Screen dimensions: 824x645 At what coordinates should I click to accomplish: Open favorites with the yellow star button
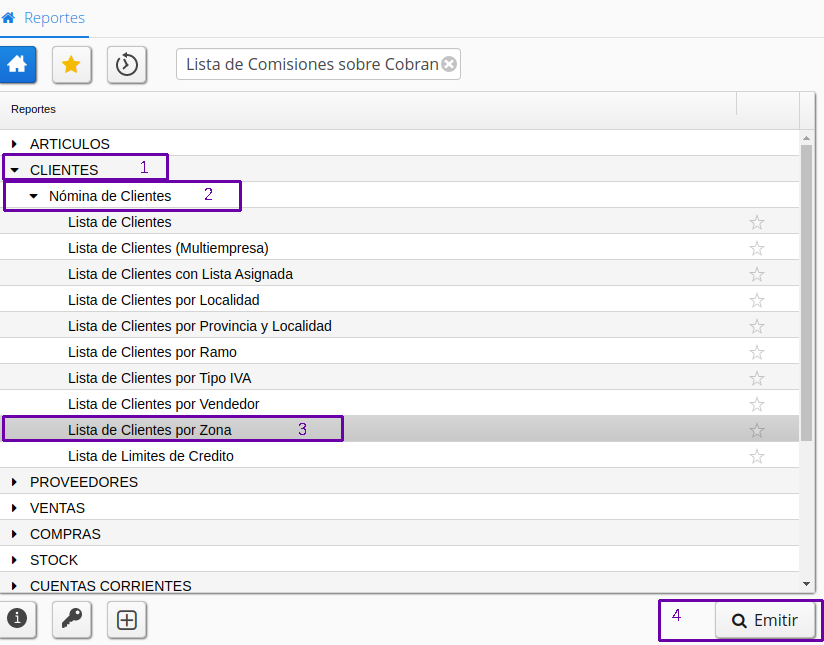pyautogui.click(x=71, y=65)
